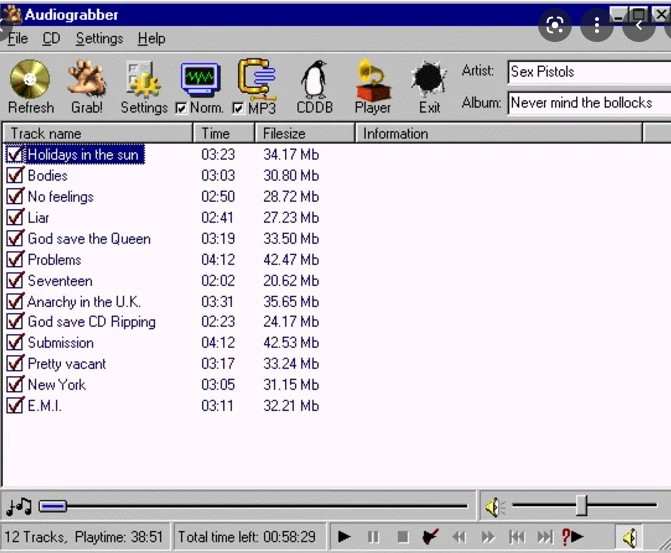Click the speaker icon beside the volume slider

click(495, 507)
